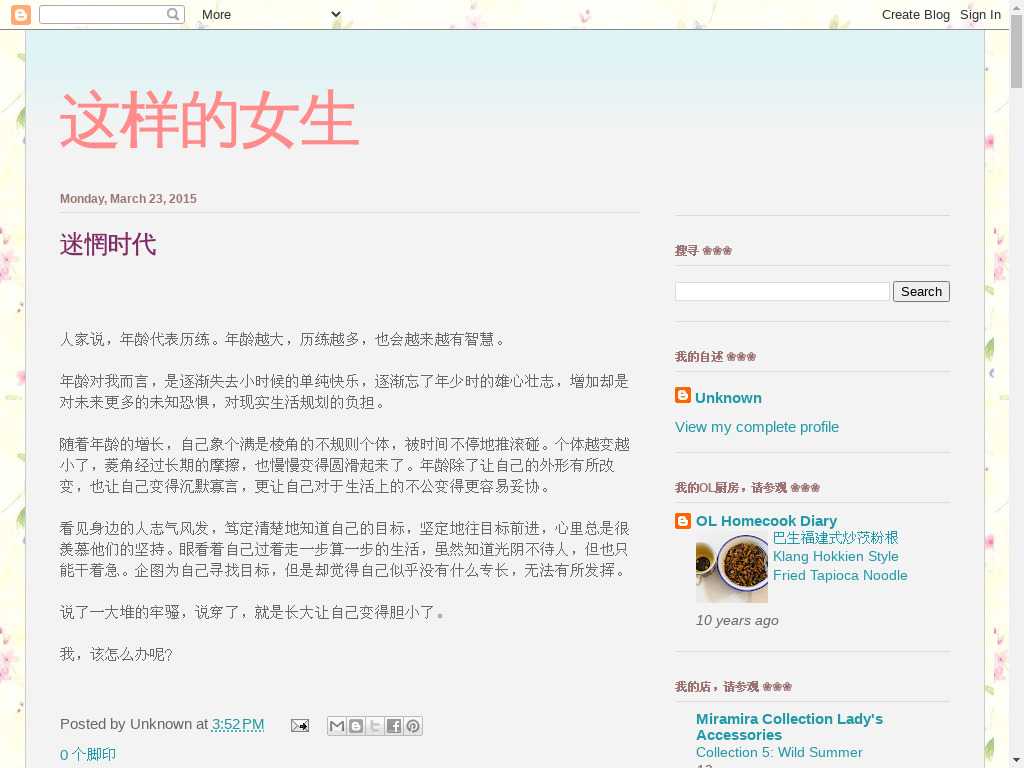The height and width of the screenshot is (768, 1024).
Task: Open the View my complete profile link
Action: [x=756, y=427]
